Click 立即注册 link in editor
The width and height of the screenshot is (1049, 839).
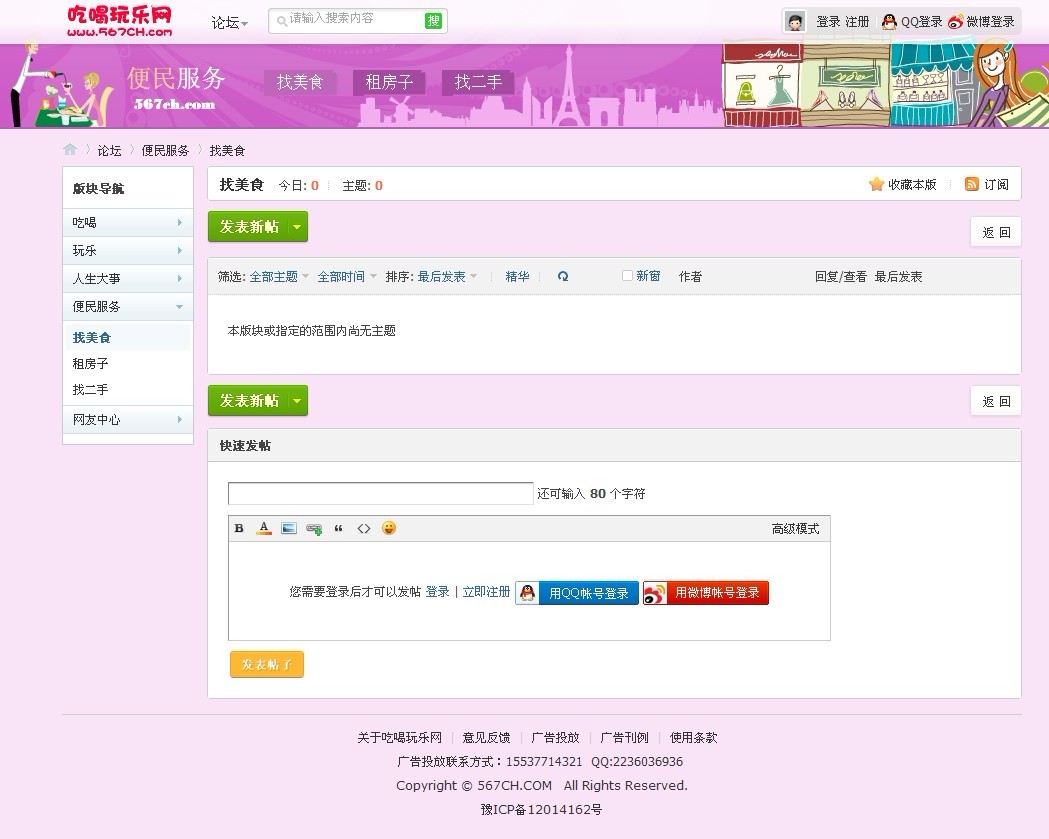[x=486, y=591]
